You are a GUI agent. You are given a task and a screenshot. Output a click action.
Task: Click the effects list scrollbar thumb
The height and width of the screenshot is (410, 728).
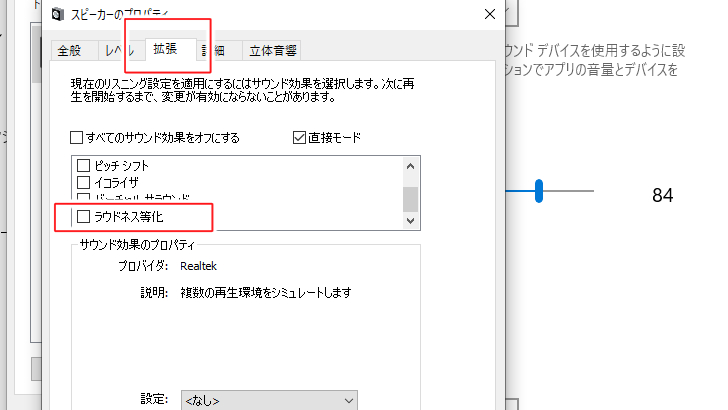click(x=410, y=199)
